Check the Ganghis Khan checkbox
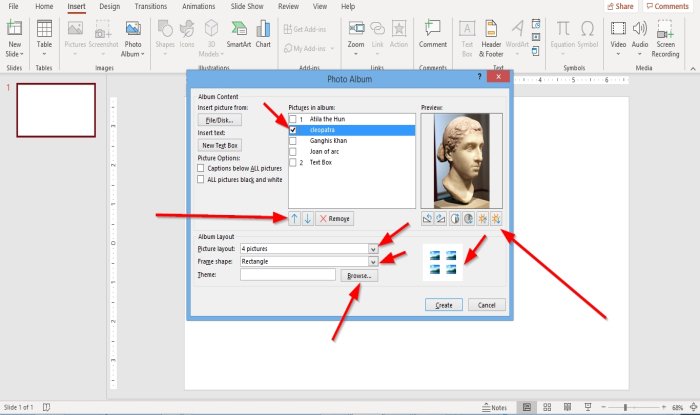 [293, 141]
